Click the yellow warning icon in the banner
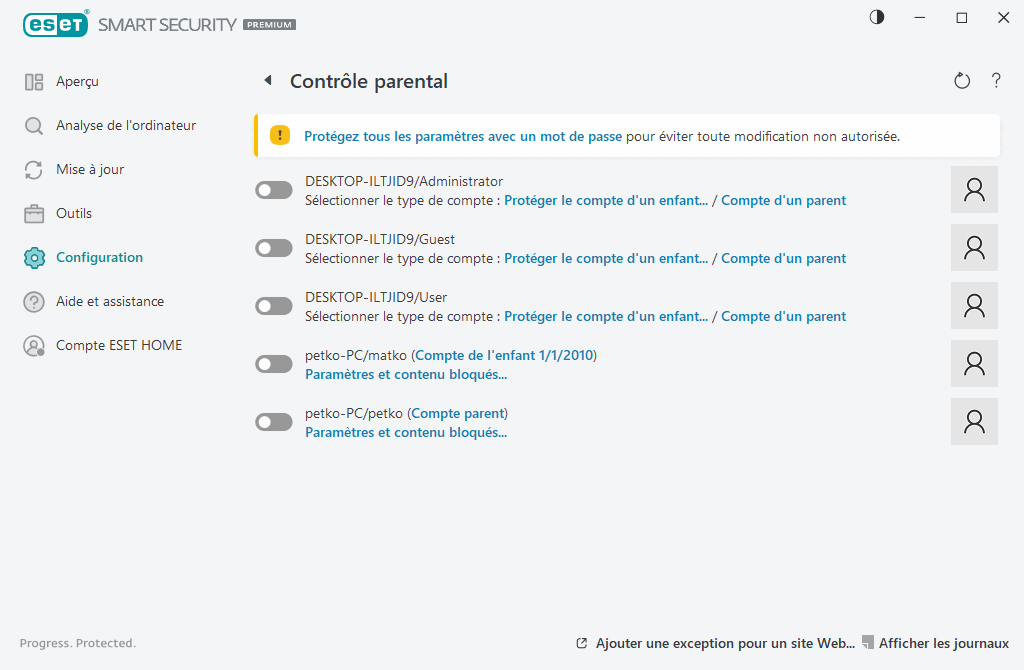 (x=281, y=136)
